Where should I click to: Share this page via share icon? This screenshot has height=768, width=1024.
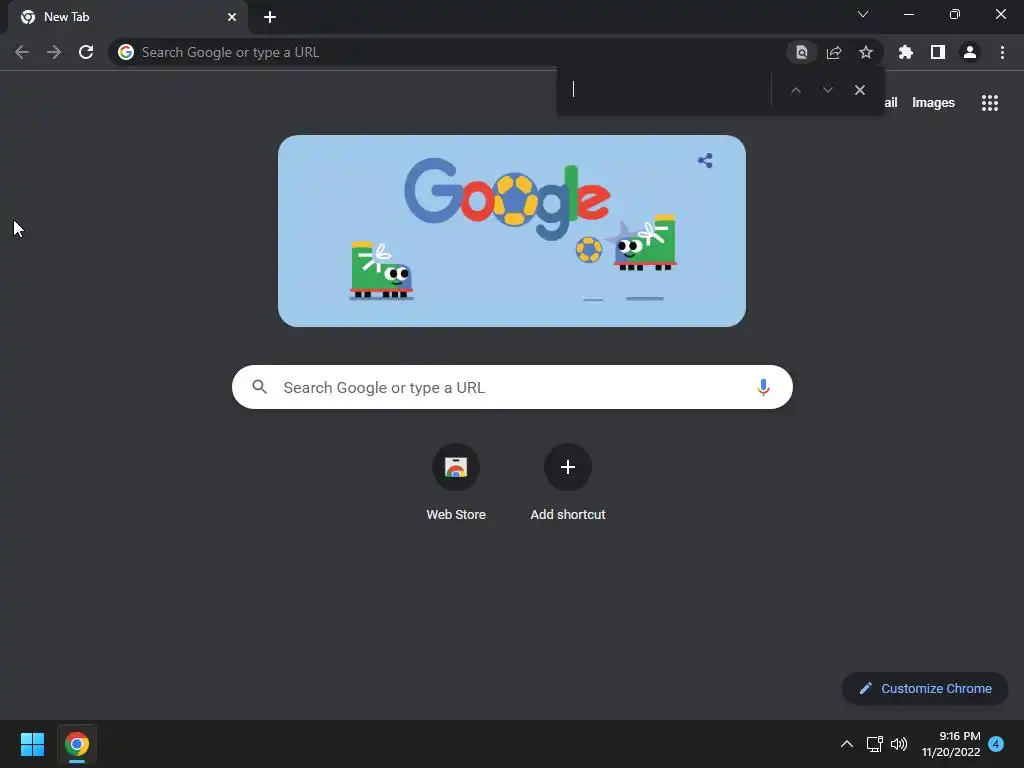[x=834, y=52]
